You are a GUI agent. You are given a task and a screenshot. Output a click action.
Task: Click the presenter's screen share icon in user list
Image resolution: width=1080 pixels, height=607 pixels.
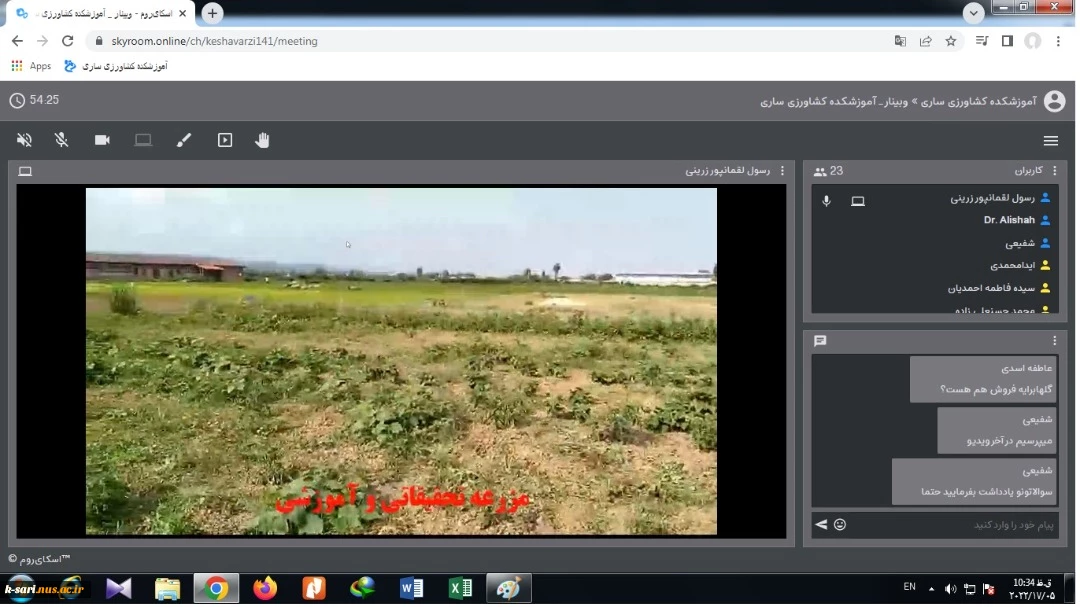[858, 201]
